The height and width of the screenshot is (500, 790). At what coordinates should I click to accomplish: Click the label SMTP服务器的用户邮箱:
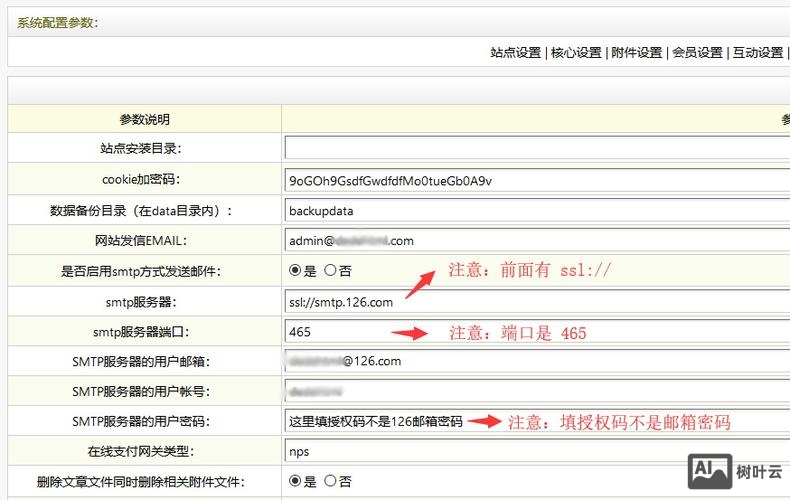point(141,362)
